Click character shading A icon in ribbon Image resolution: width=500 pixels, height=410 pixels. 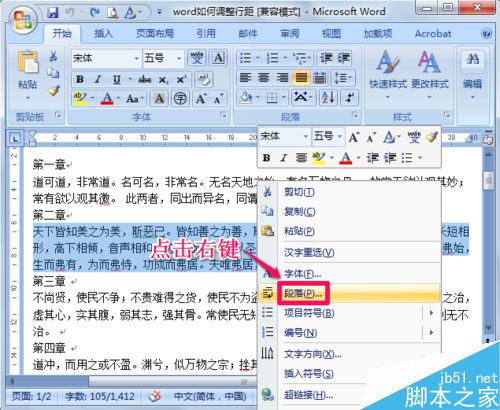click(159, 98)
